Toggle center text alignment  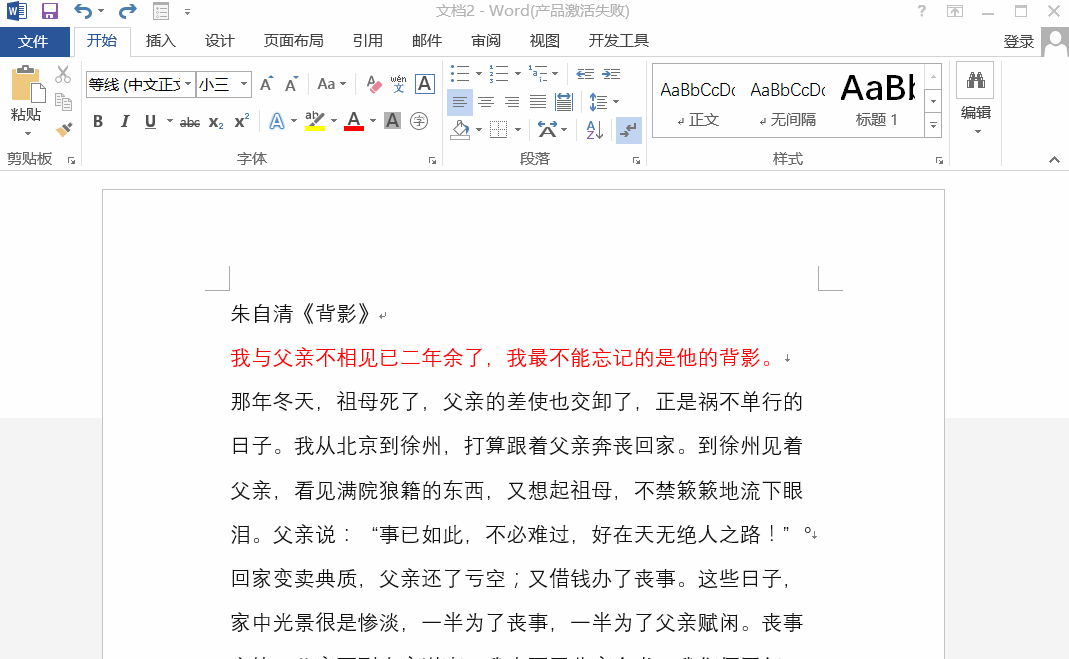pyautogui.click(x=486, y=102)
